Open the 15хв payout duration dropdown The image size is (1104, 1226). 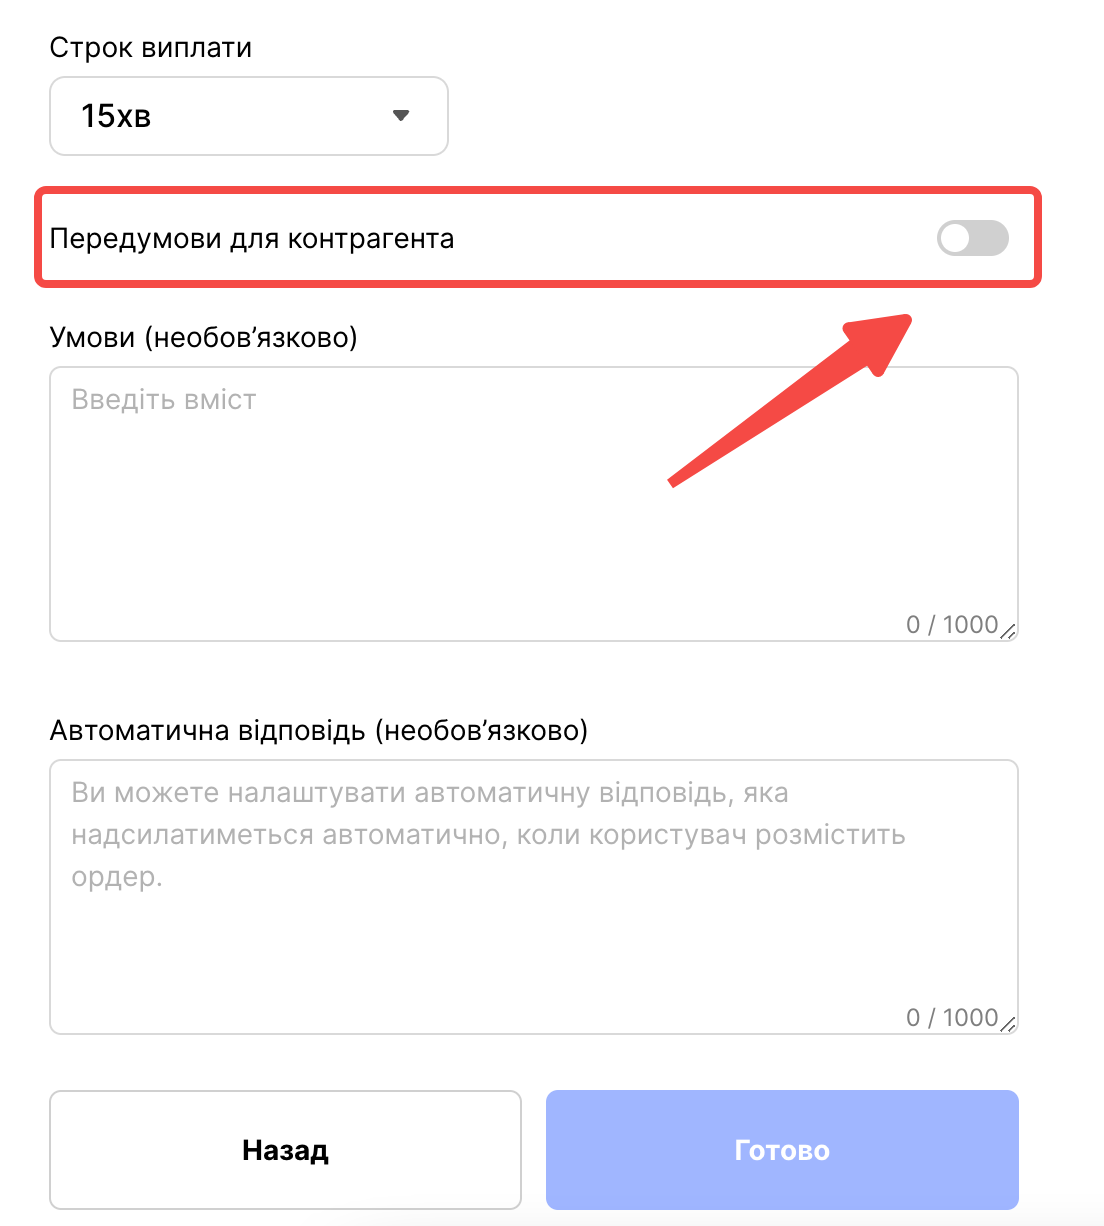point(248,115)
